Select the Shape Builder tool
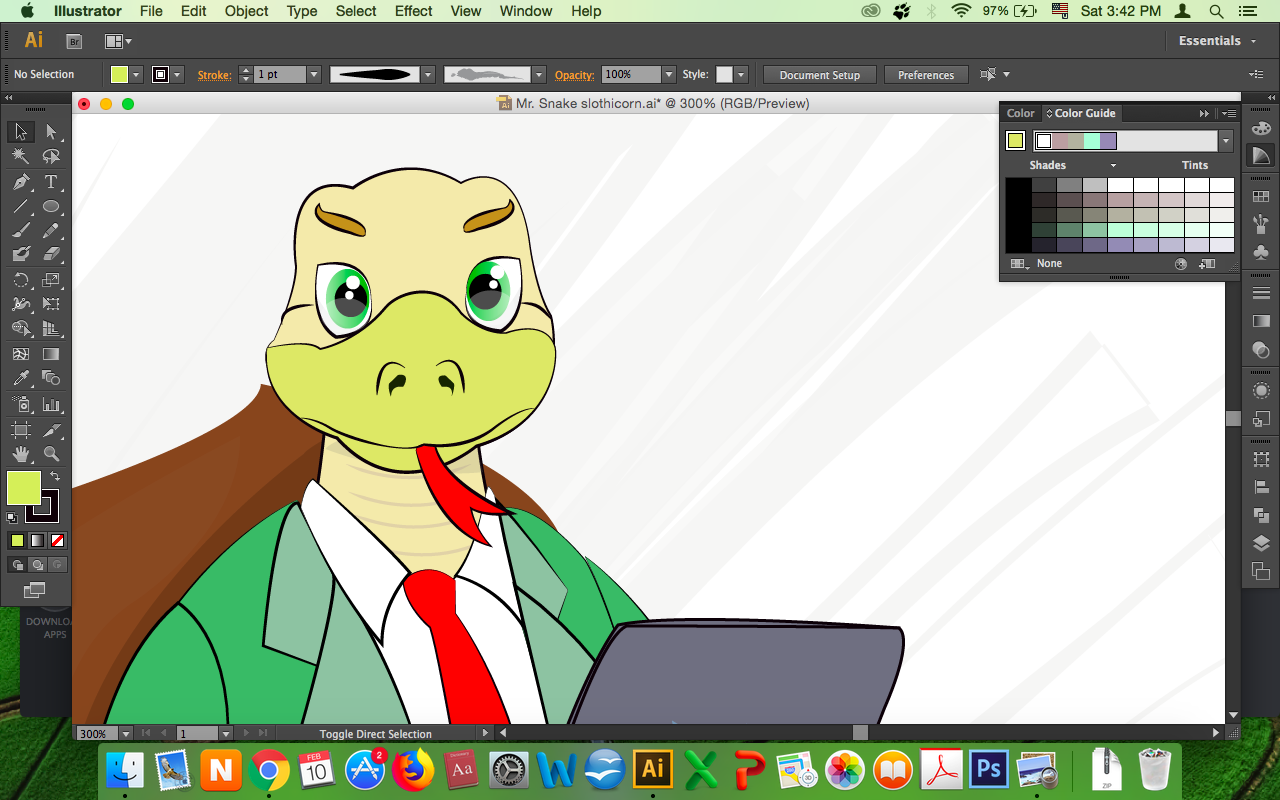 point(20,329)
